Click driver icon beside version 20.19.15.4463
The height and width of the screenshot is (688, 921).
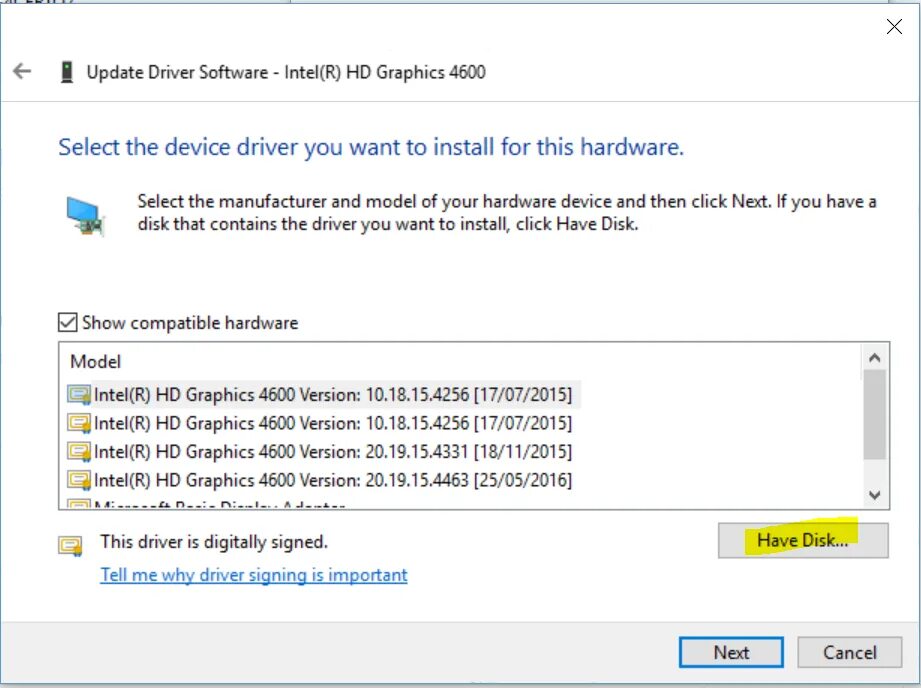[79, 480]
